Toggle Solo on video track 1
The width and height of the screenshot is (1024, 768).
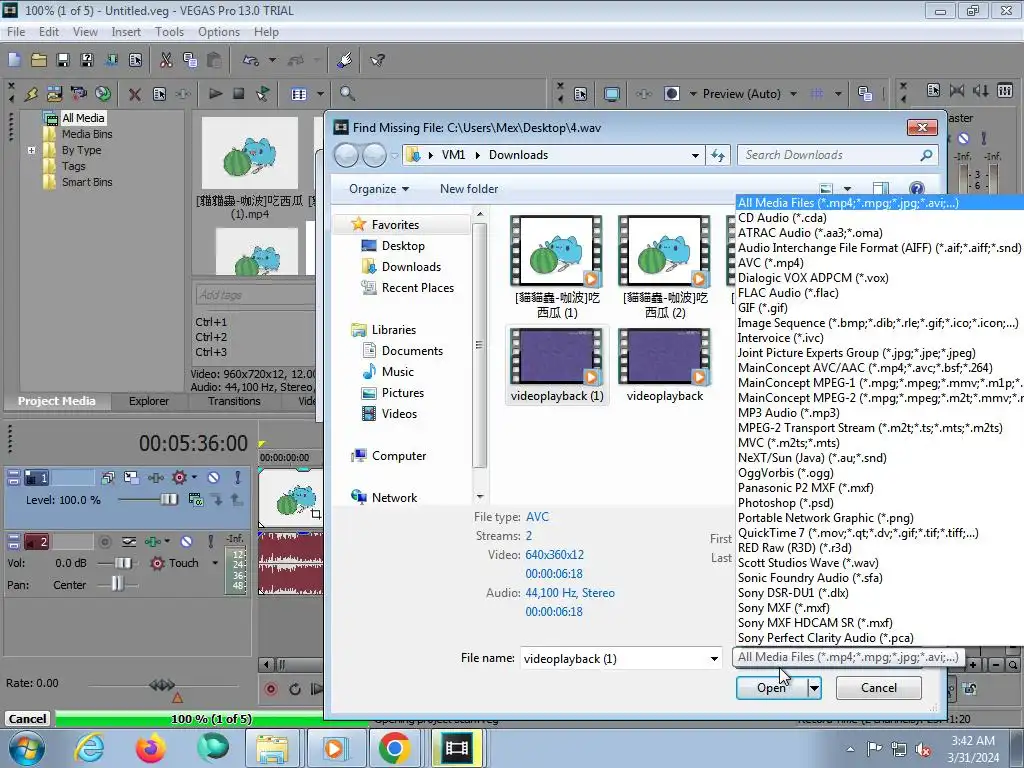(x=238, y=478)
